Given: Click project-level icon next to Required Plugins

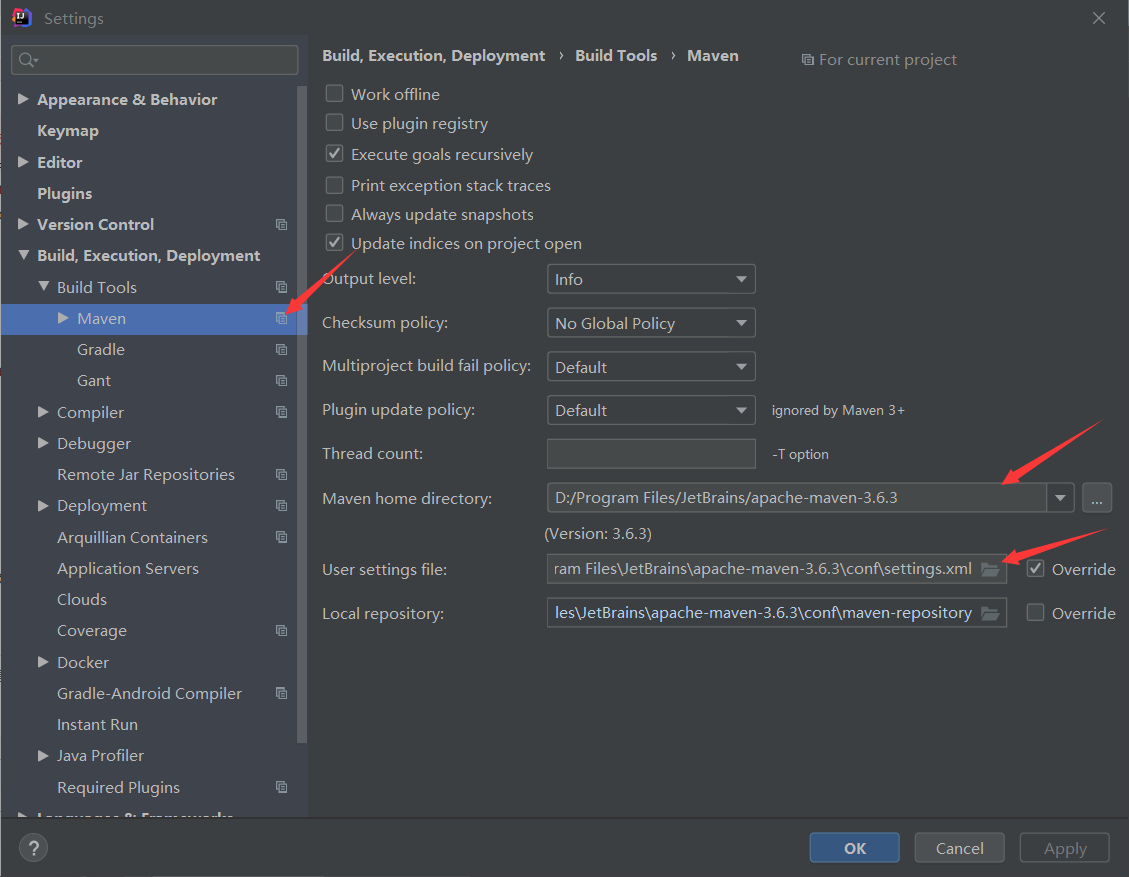Looking at the screenshot, I should [x=282, y=787].
